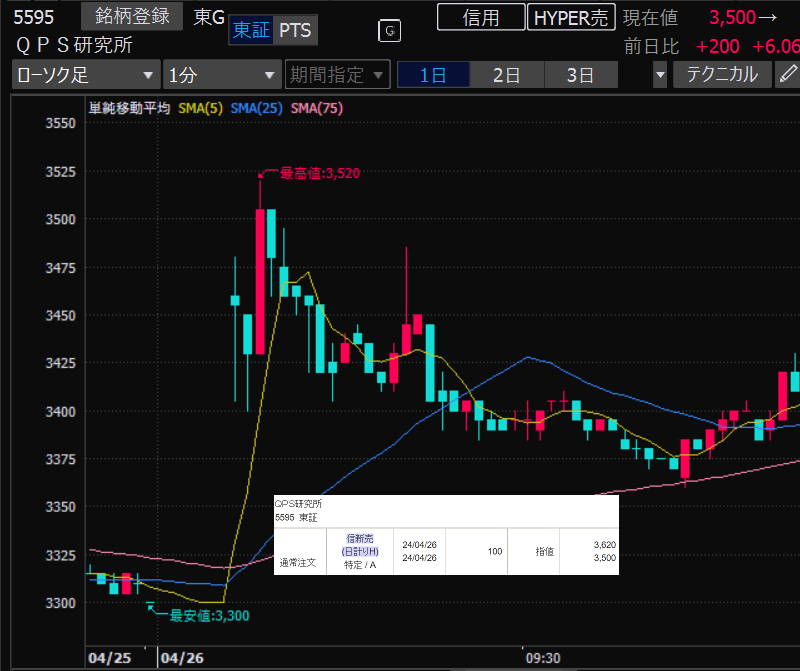Click the 前日比 +200 value
Image resolution: width=800 pixels, height=671 pixels.
click(717, 46)
